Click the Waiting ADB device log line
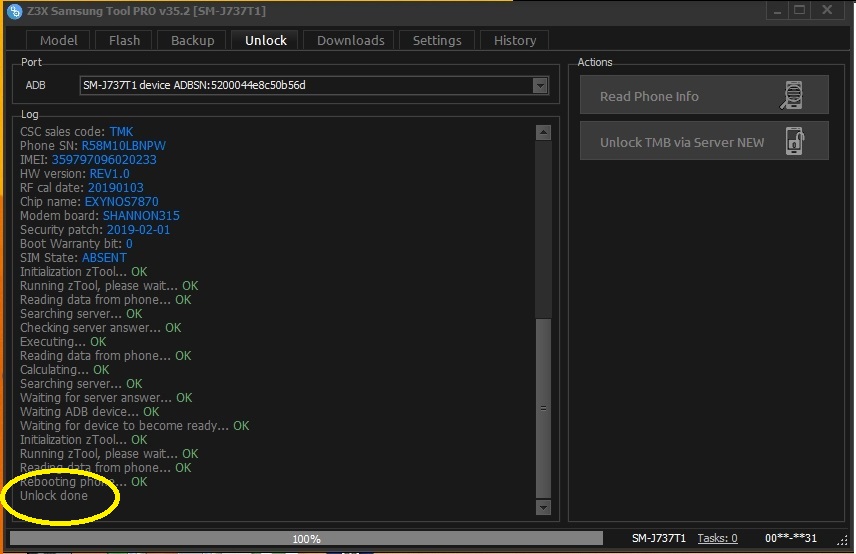The height and width of the screenshot is (554, 856). [90, 412]
